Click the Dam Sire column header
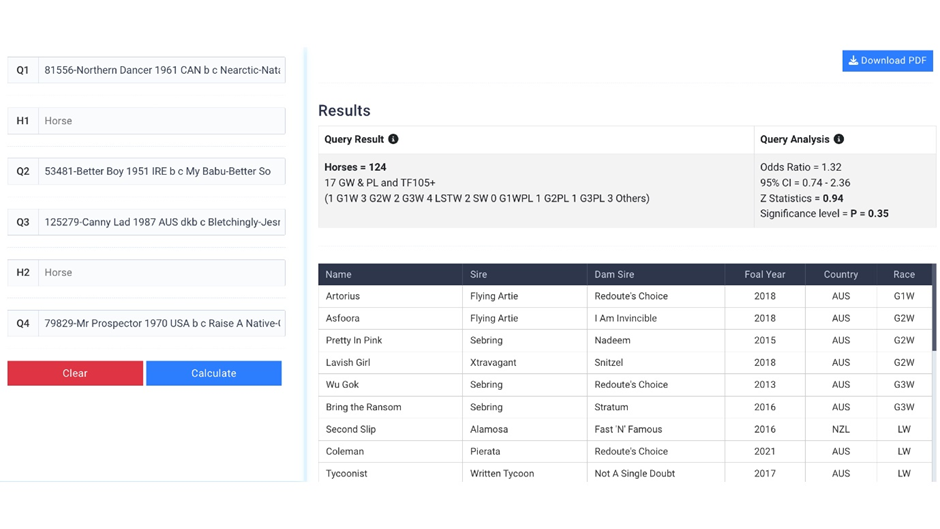The width and height of the screenshot is (940, 529). click(x=613, y=274)
